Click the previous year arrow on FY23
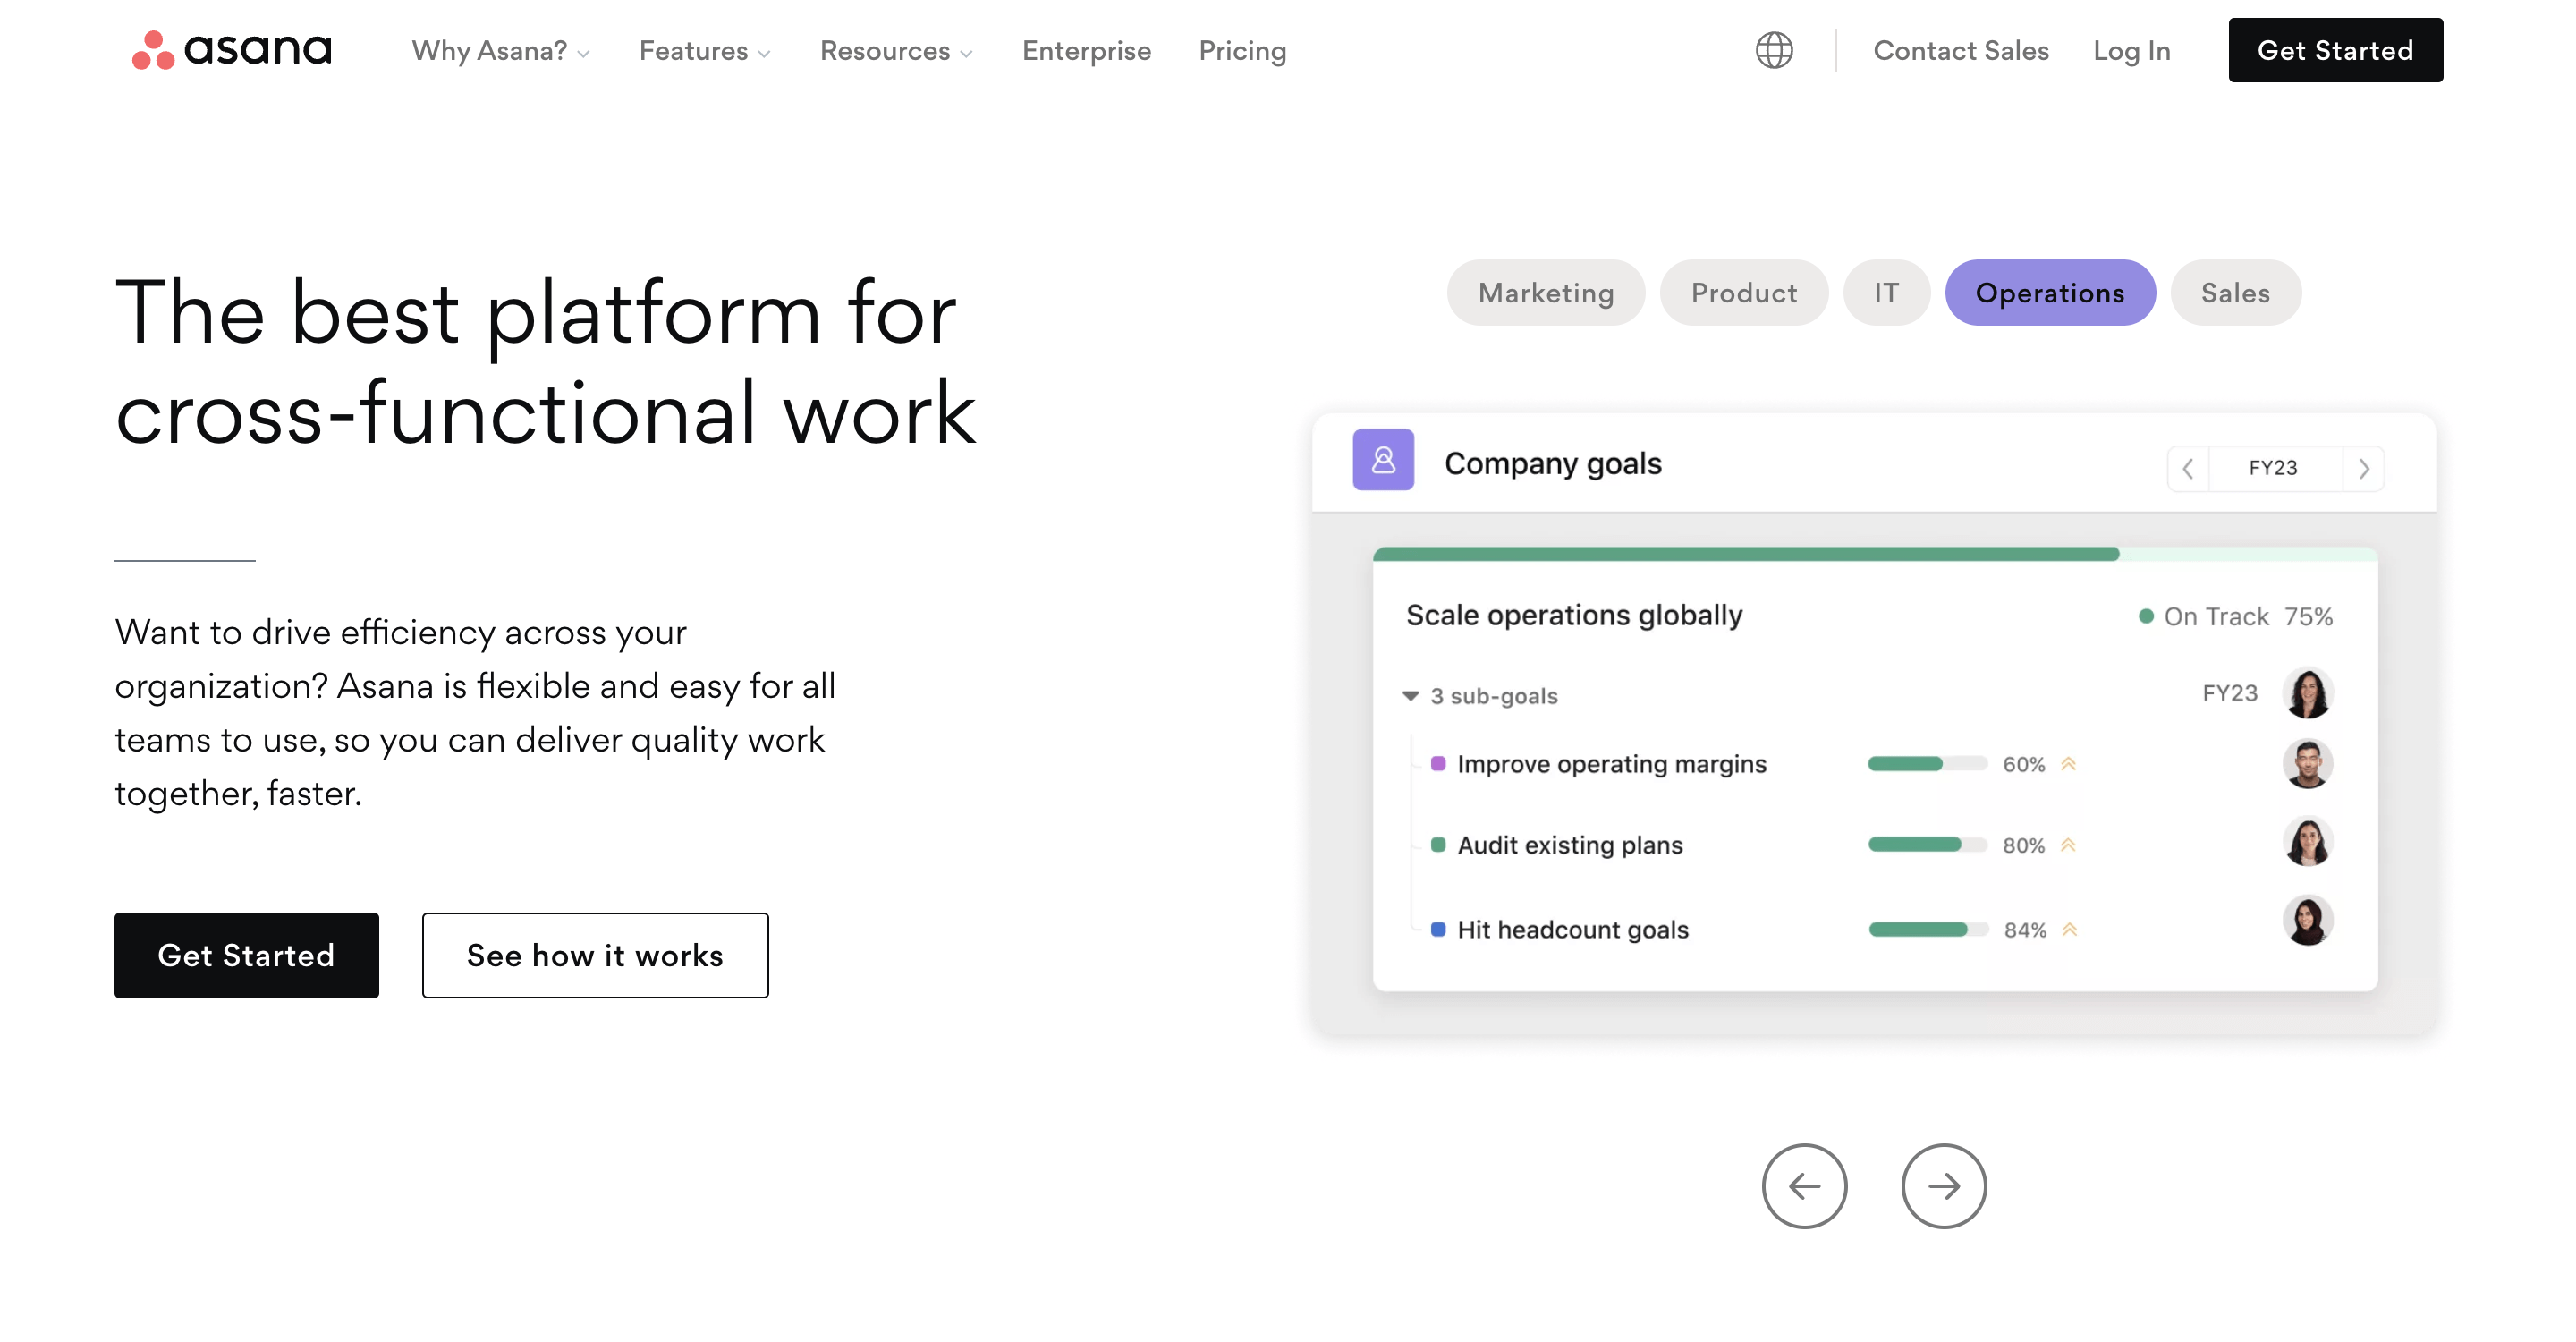The width and height of the screenshot is (2576, 1342). click(x=2191, y=465)
